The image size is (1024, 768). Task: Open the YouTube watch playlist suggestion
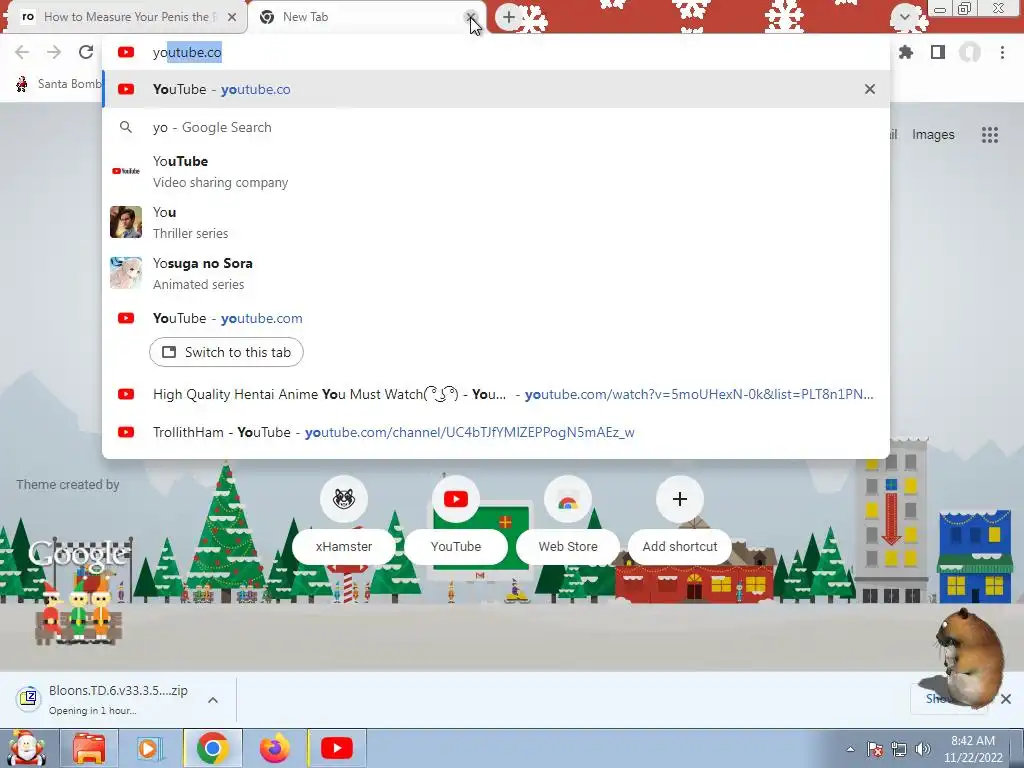(x=496, y=394)
